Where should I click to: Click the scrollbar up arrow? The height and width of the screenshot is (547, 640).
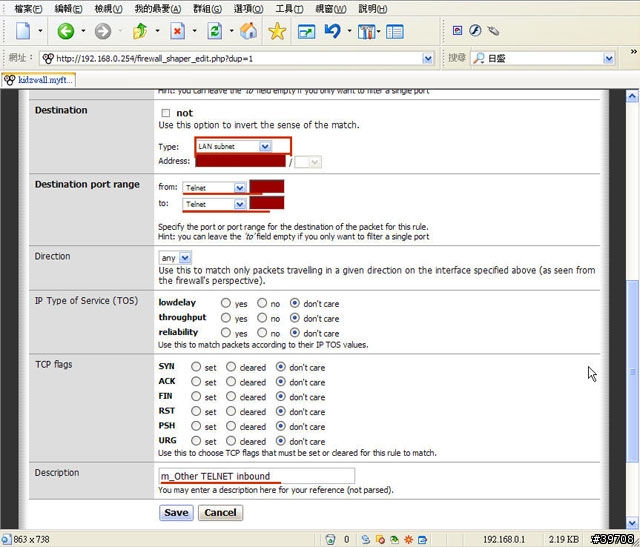point(632,96)
